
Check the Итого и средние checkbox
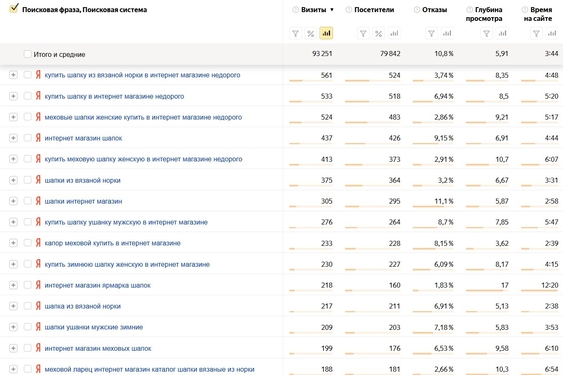point(27,54)
